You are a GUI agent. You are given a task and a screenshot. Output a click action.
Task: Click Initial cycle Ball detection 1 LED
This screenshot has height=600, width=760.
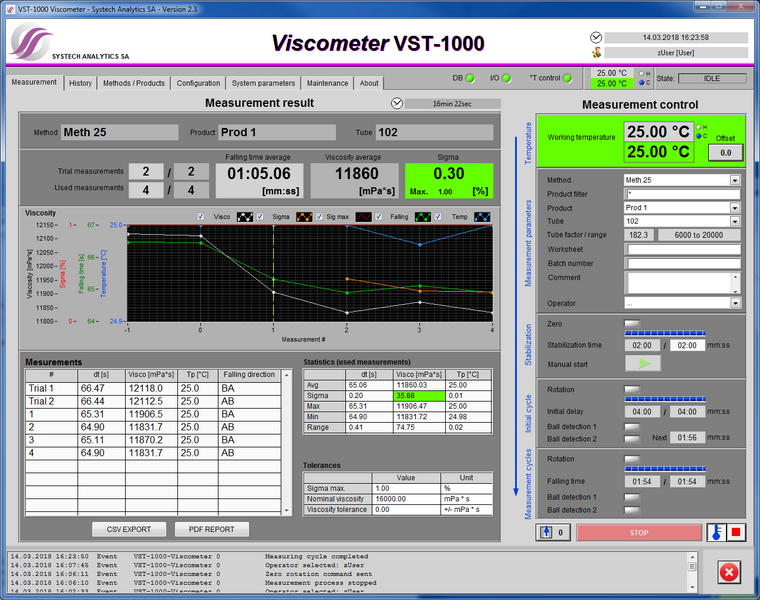click(x=632, y=426)
